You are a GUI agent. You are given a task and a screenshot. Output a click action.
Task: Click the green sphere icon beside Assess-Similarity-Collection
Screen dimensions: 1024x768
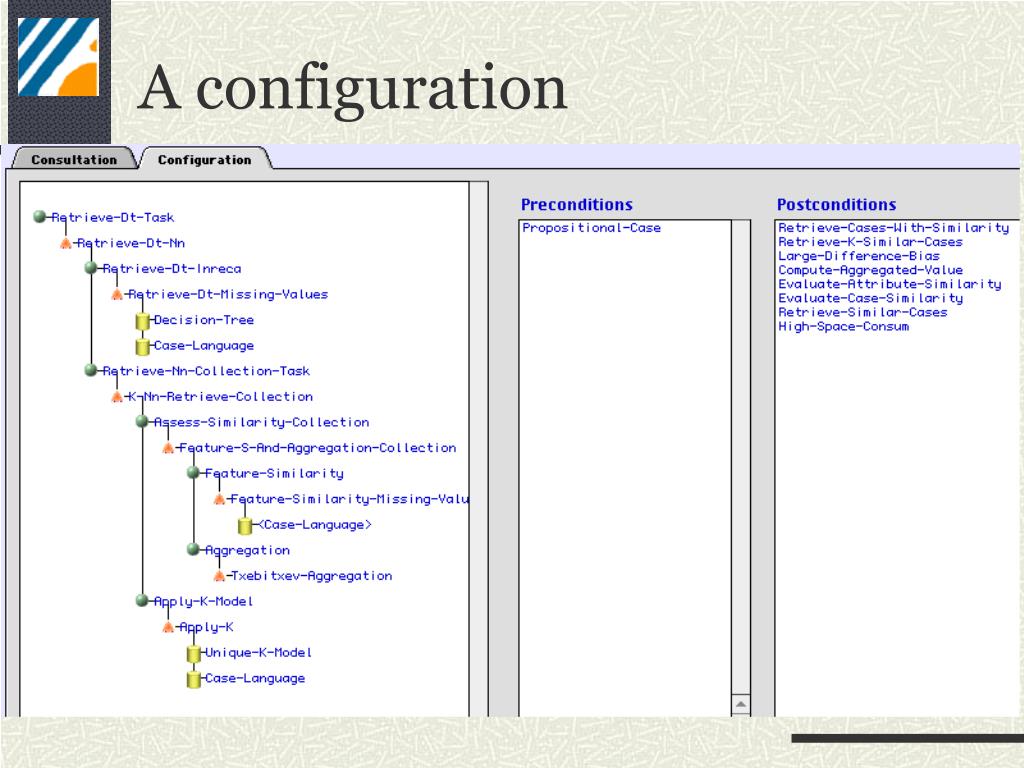coord(142,421)
